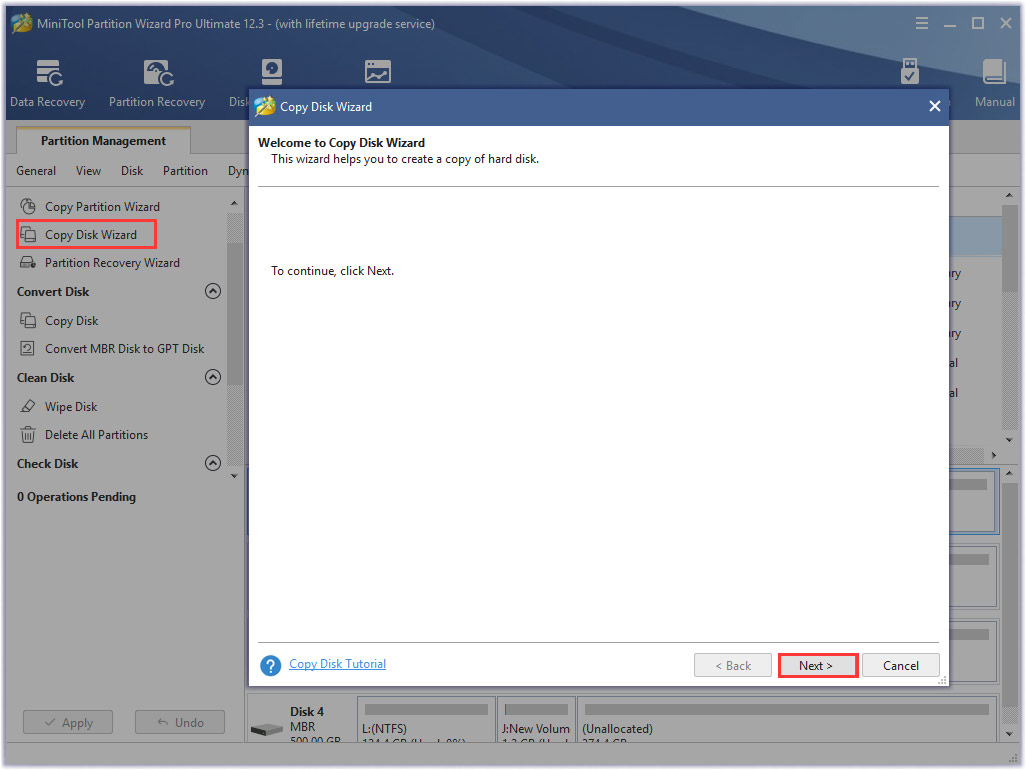Screen dimensions: 1027x770
Task: Select the J:New Volume partition block
Action: 536,720
